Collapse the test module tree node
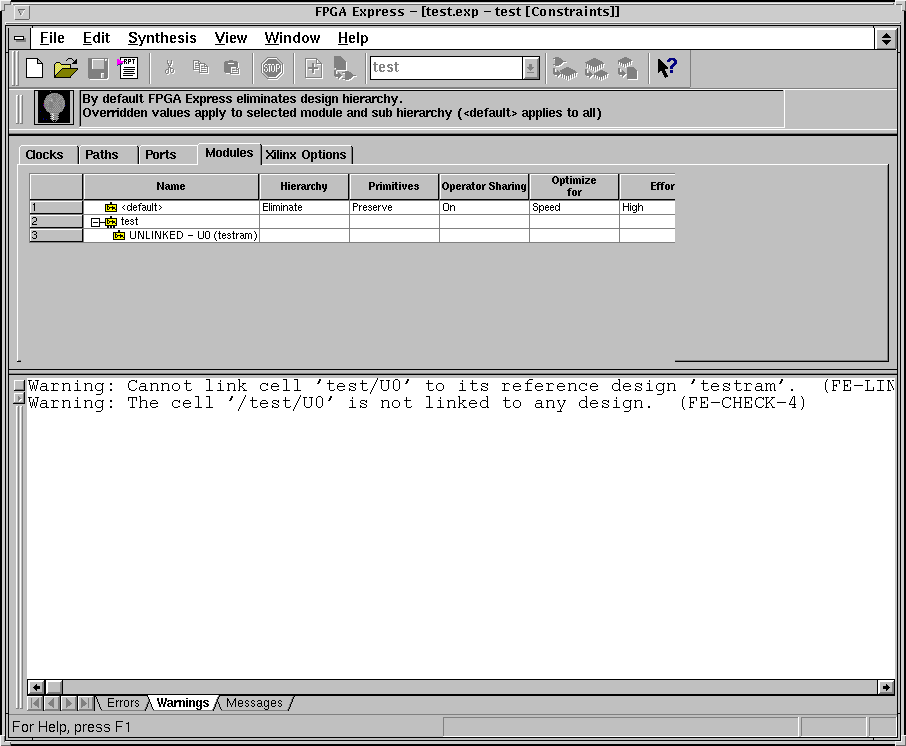 pos(95,222)
